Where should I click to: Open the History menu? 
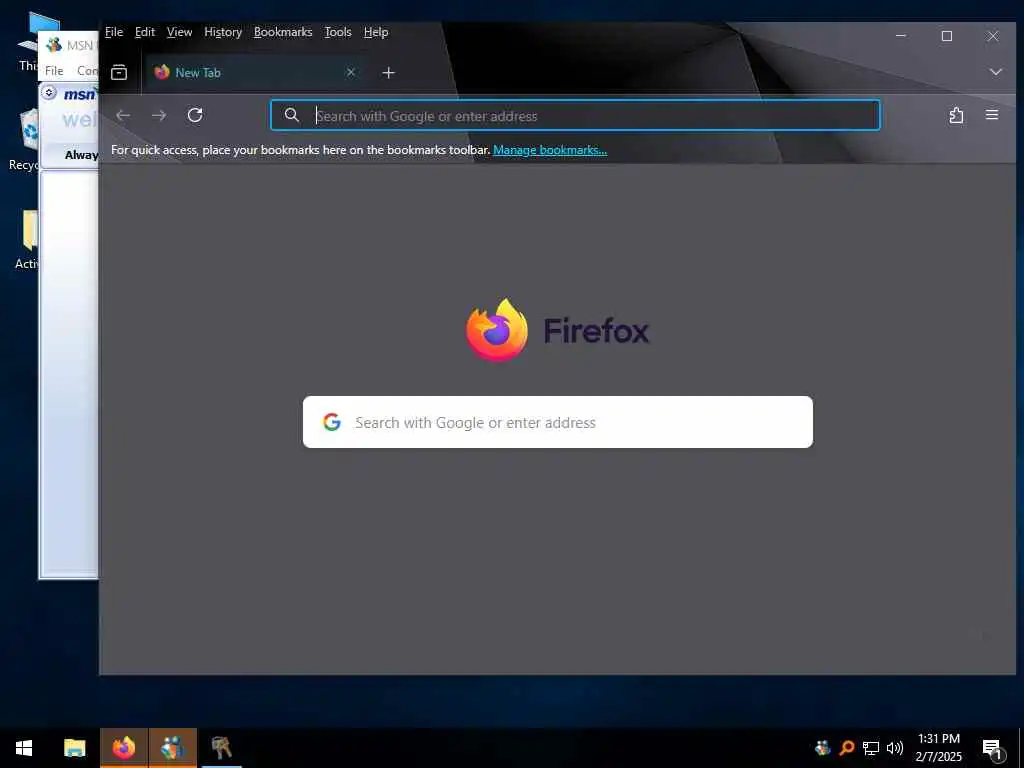click(x=223, y=32)
